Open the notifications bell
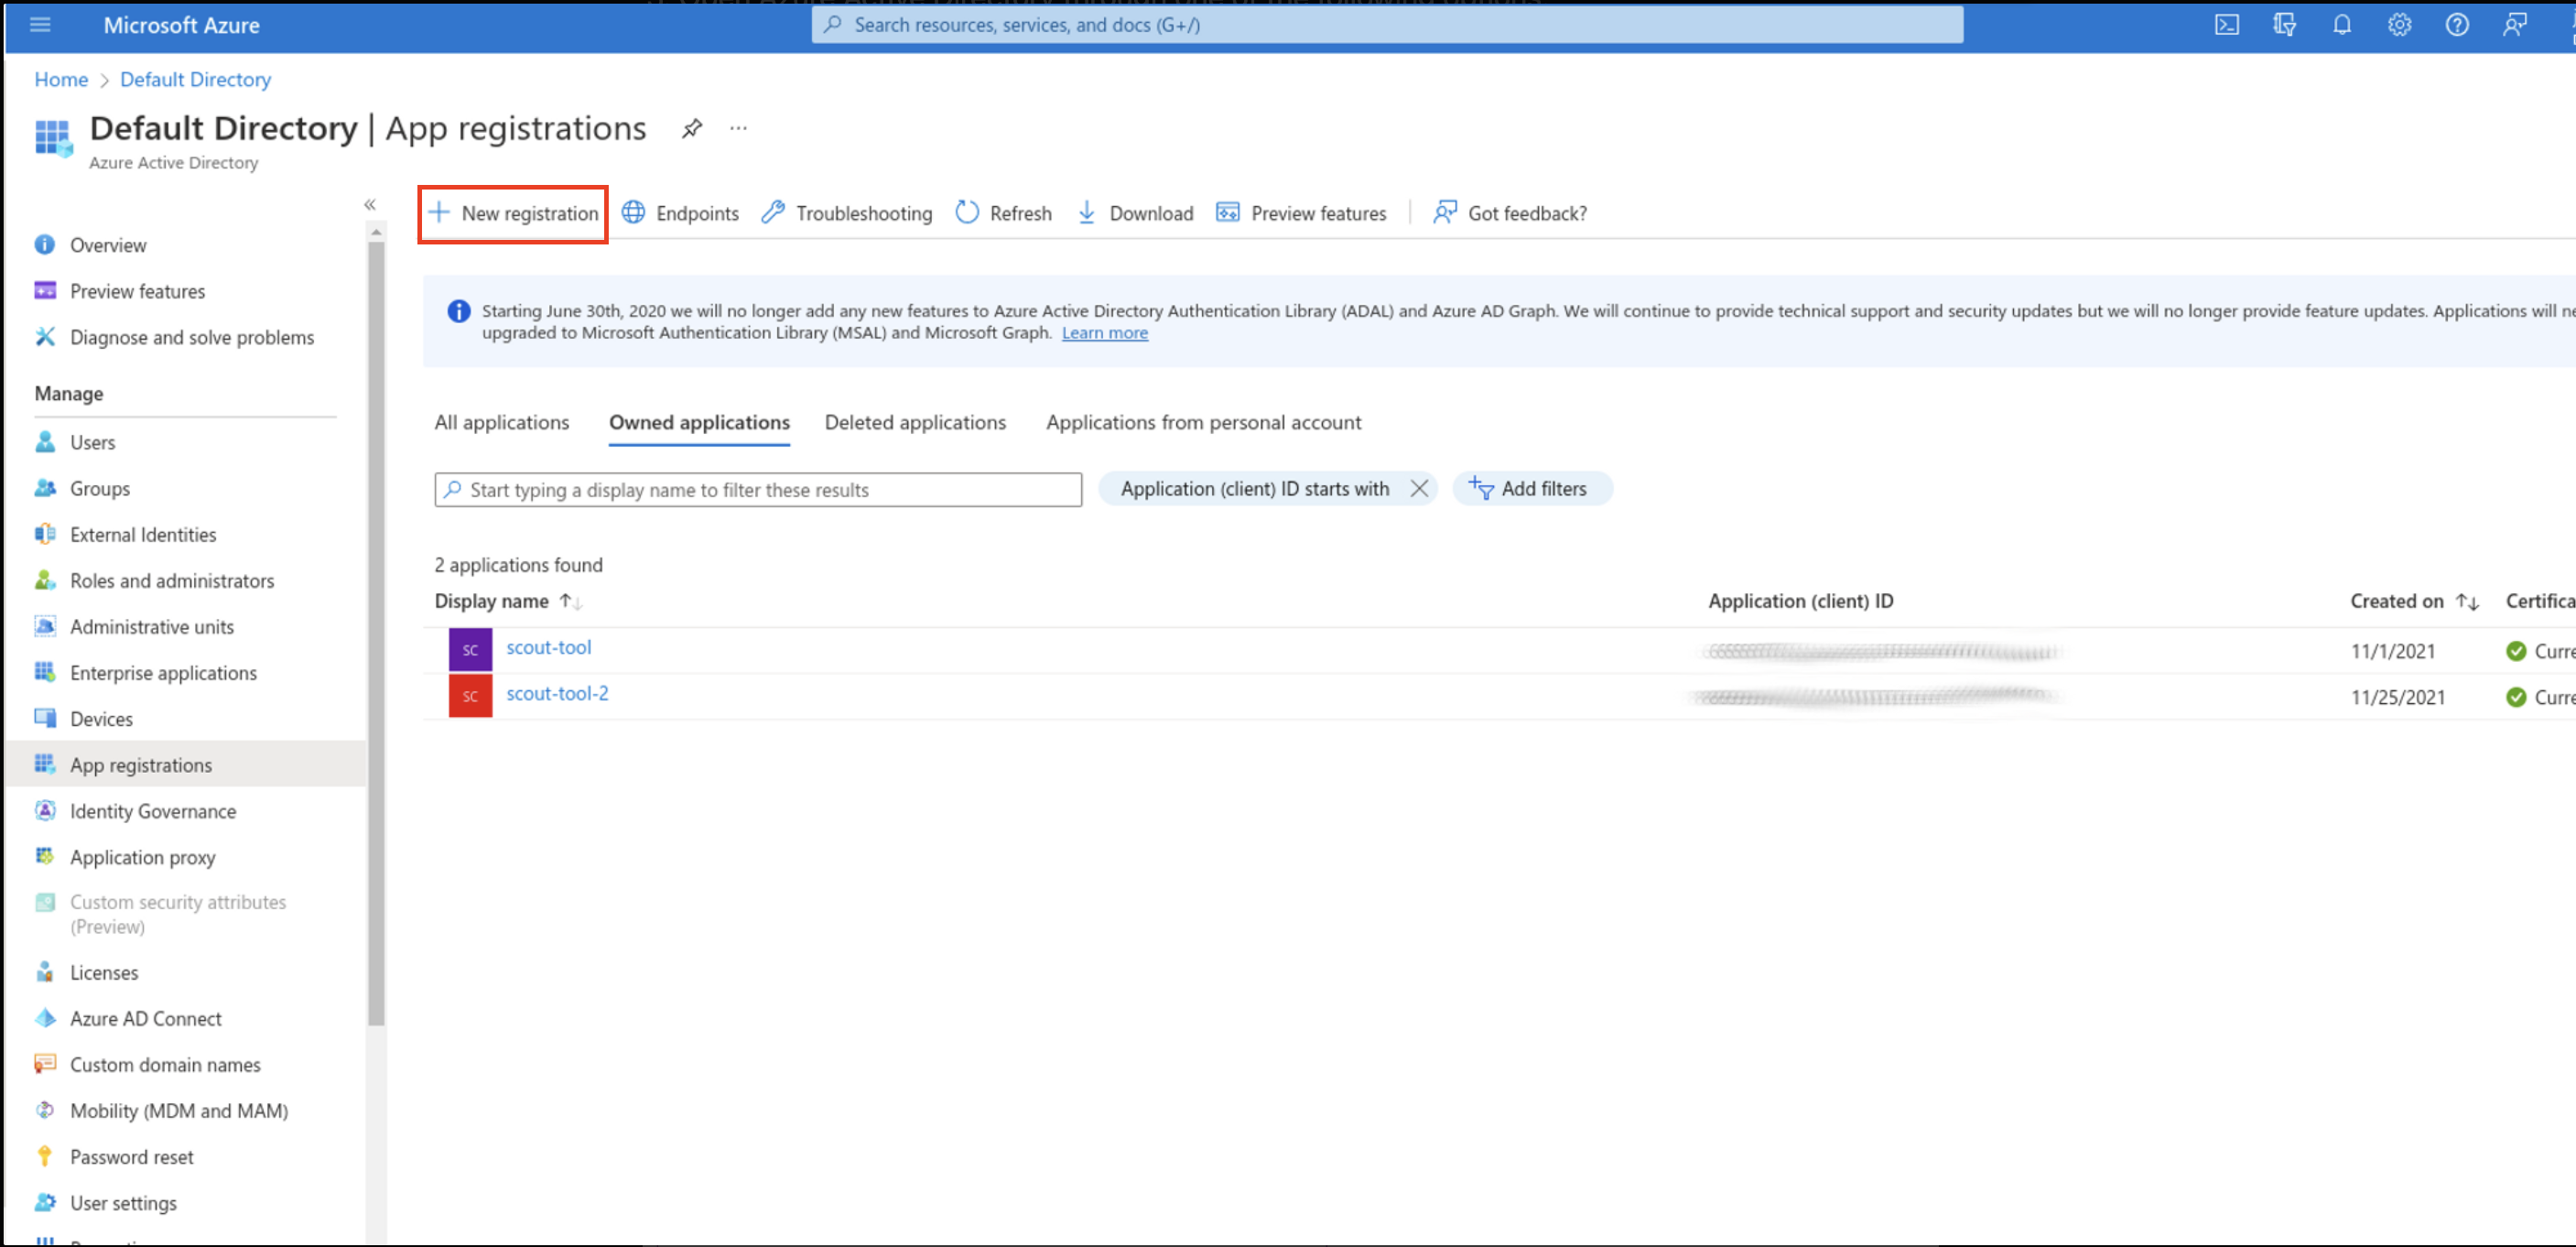 point(2341,25)
